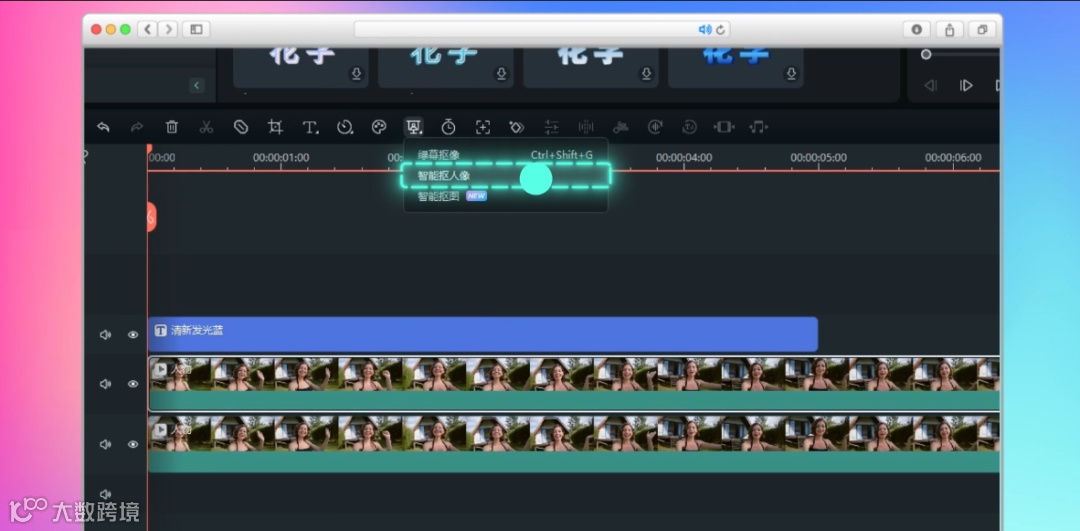Go back in the Safari window
Screen dimensions: 1080x531
pyautogui.click(x=147, y=30)
